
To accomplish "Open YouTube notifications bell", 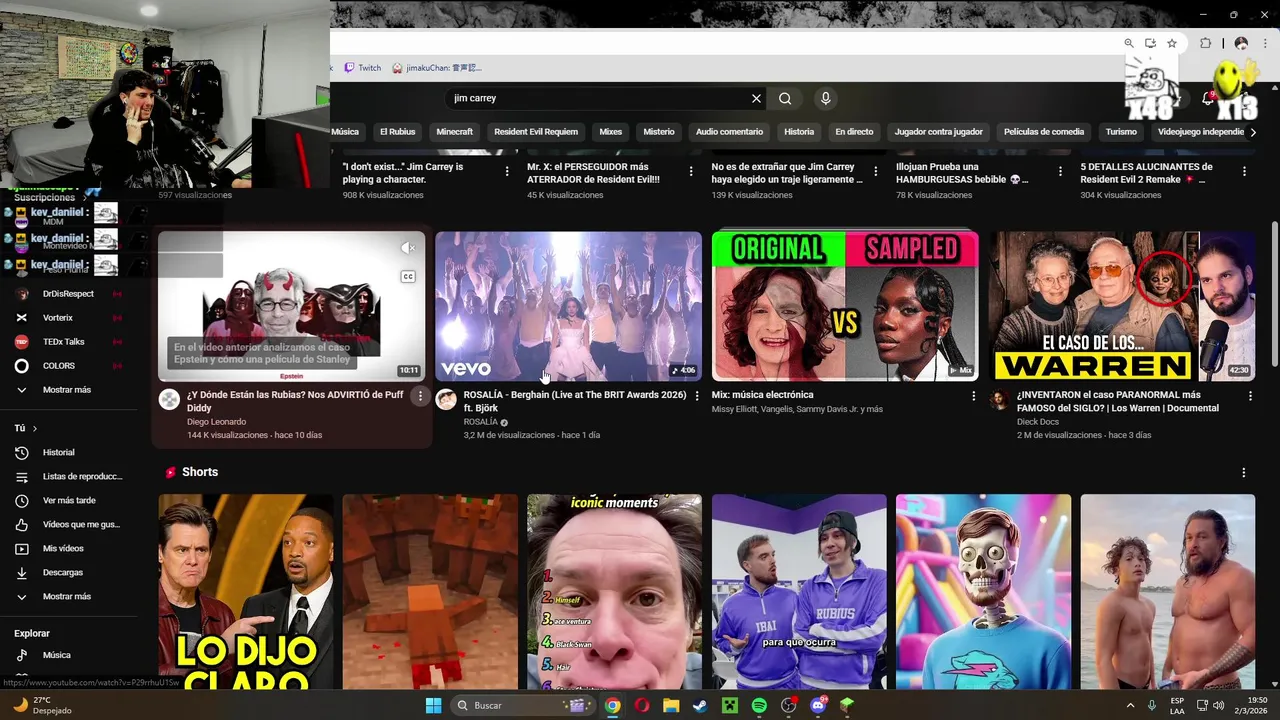I will (1207, 98).
